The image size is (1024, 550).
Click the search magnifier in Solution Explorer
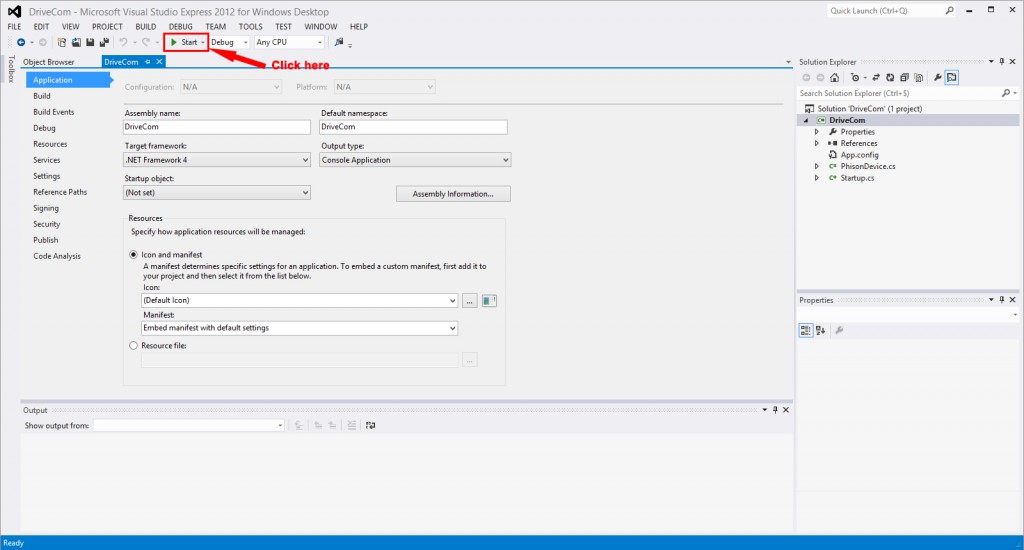click(x=1006, y=93)
